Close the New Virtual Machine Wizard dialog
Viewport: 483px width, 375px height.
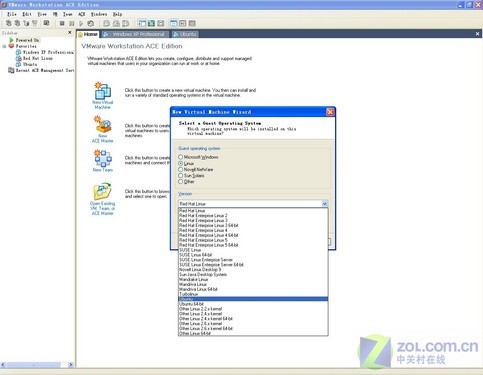tap(330, 112)
